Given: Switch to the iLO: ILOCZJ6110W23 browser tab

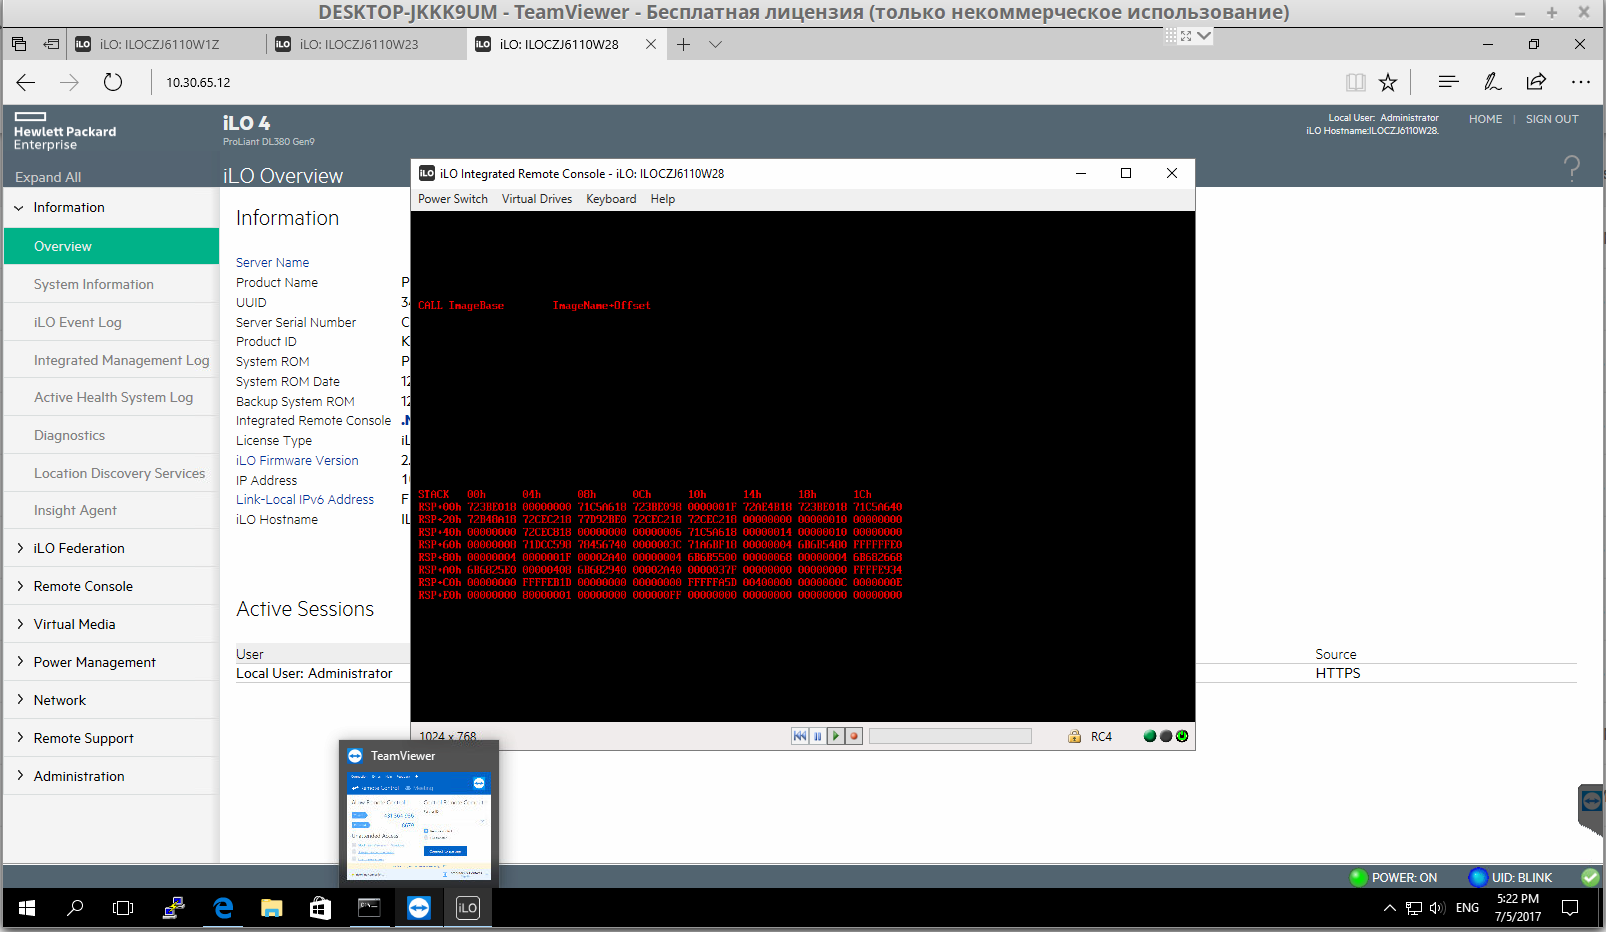Looking at the screenshot, I should coord(360,44).
